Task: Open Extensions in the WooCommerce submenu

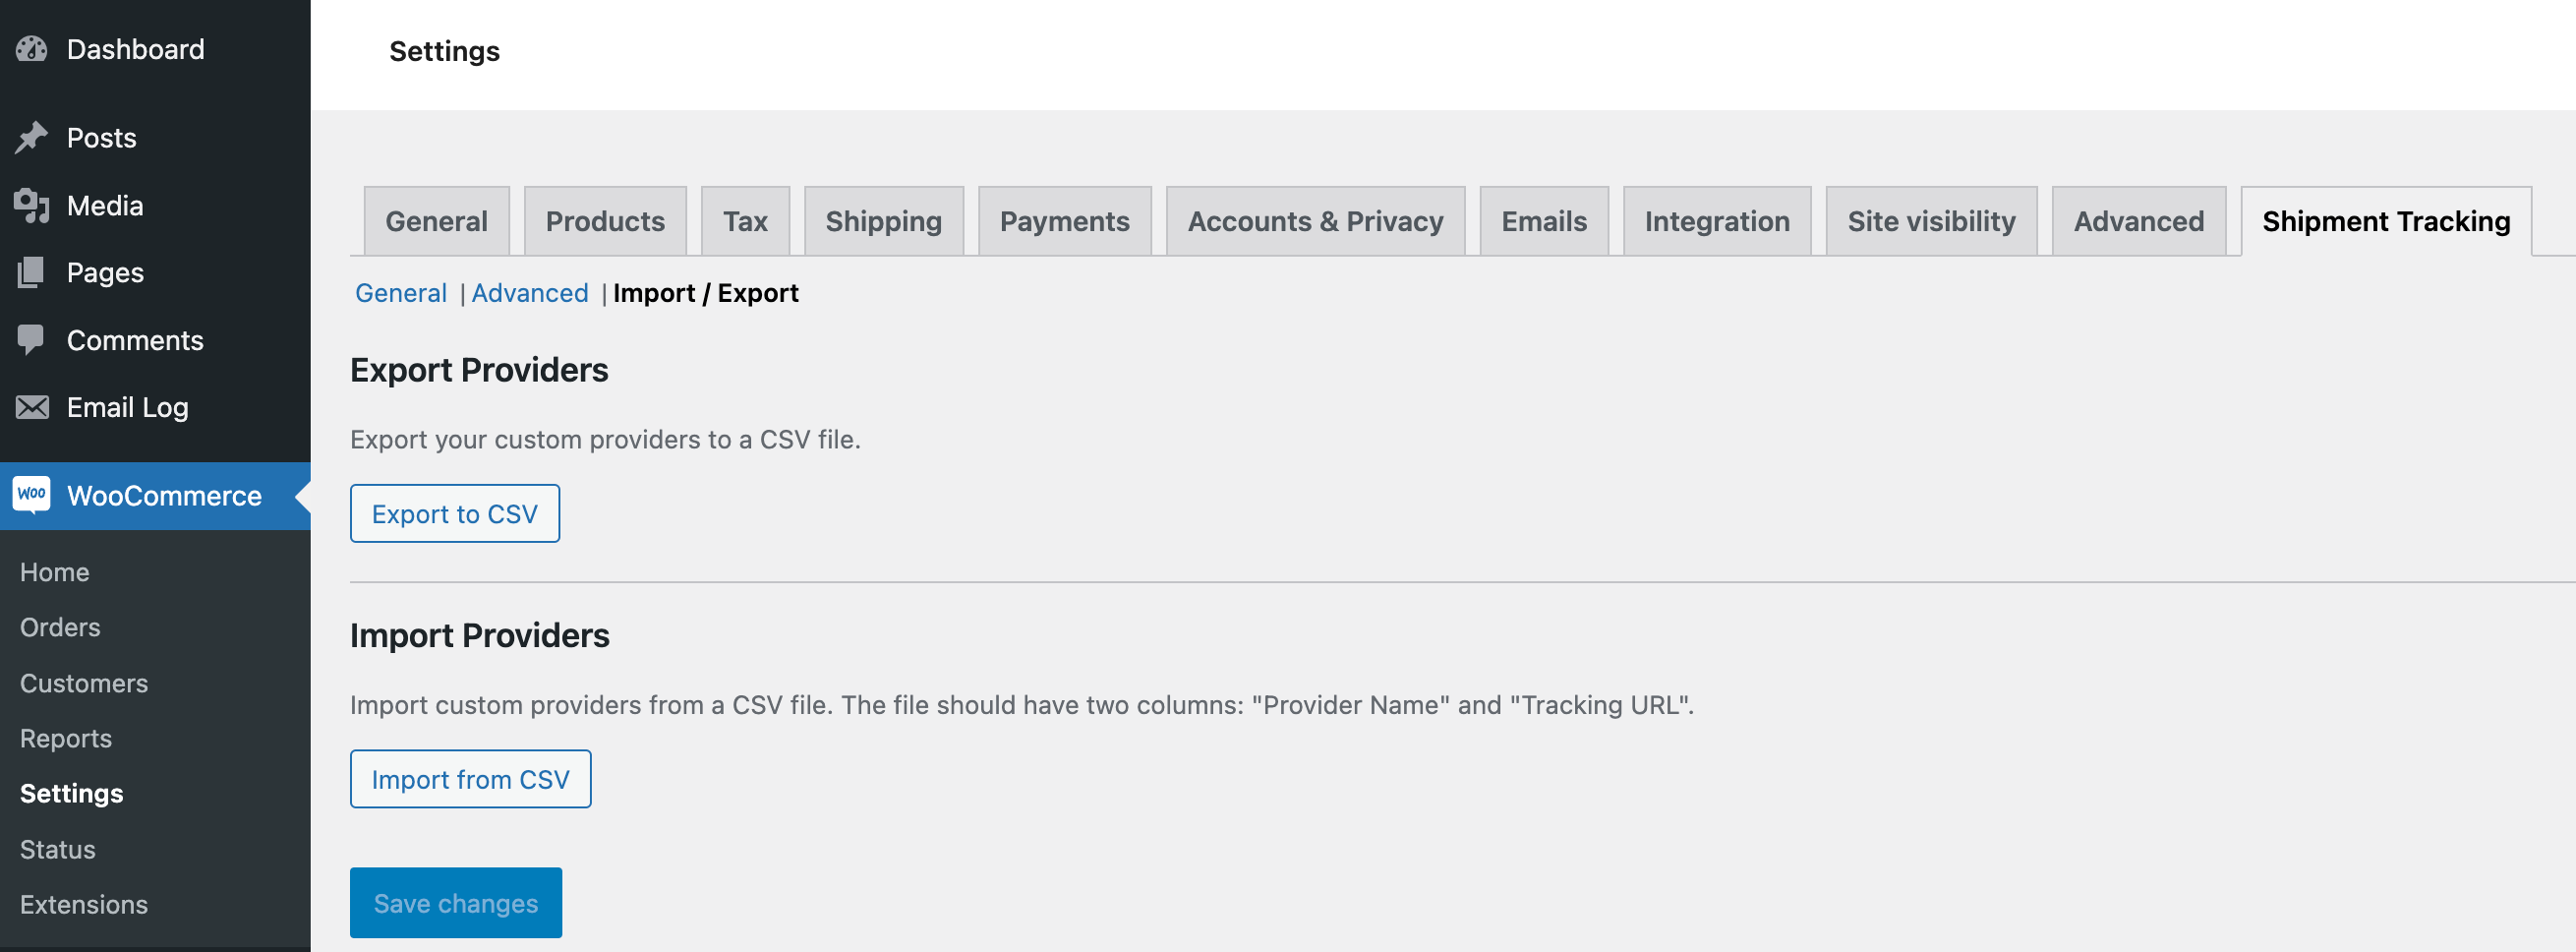Action: coord(84,904)
